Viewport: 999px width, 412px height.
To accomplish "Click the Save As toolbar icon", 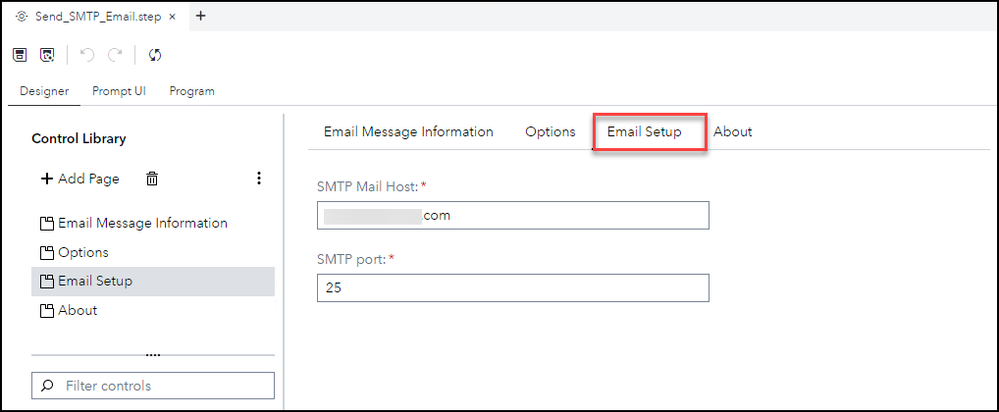I will [x=46, y=55].
